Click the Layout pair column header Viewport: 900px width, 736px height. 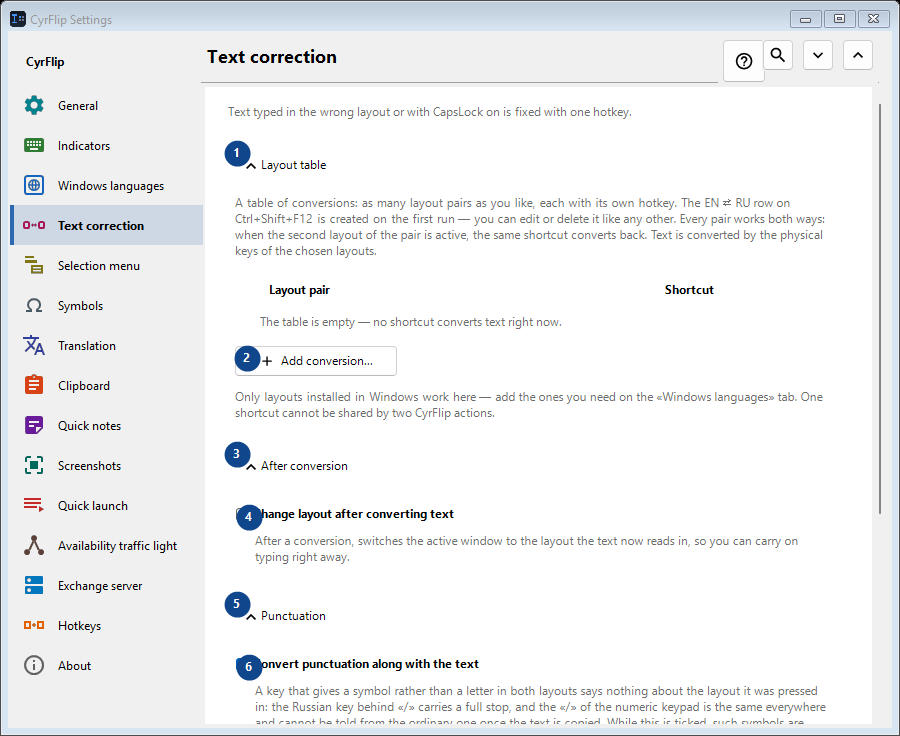point(300,290)
